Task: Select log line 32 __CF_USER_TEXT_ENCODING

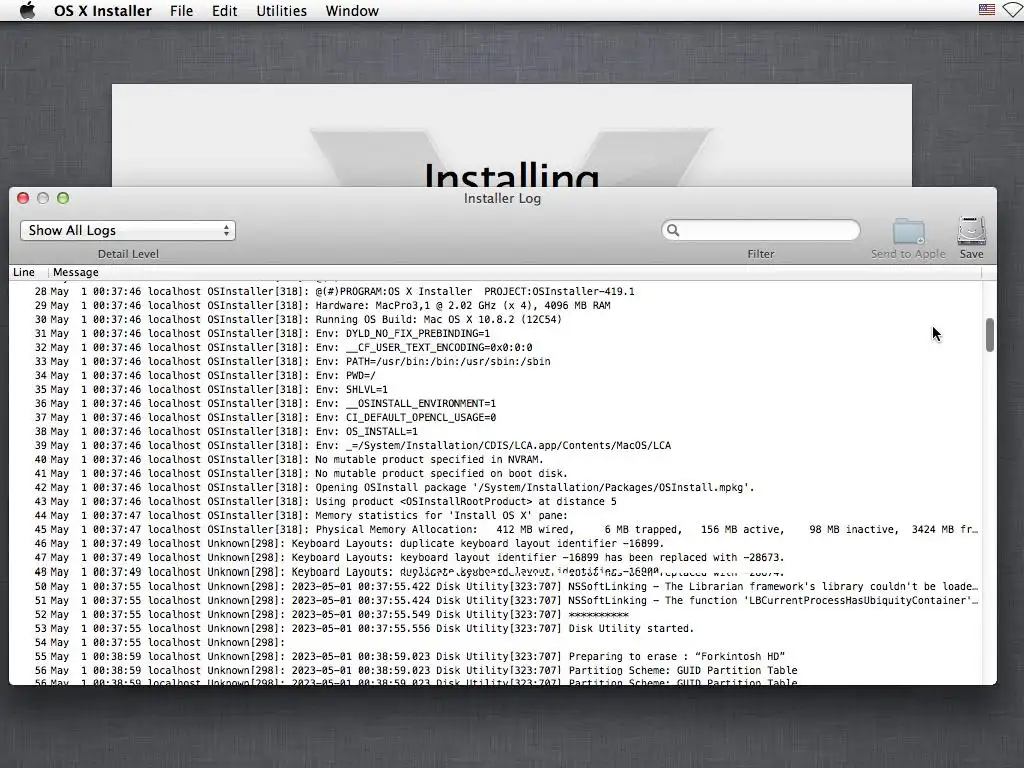Action: [x=495, y=347]
